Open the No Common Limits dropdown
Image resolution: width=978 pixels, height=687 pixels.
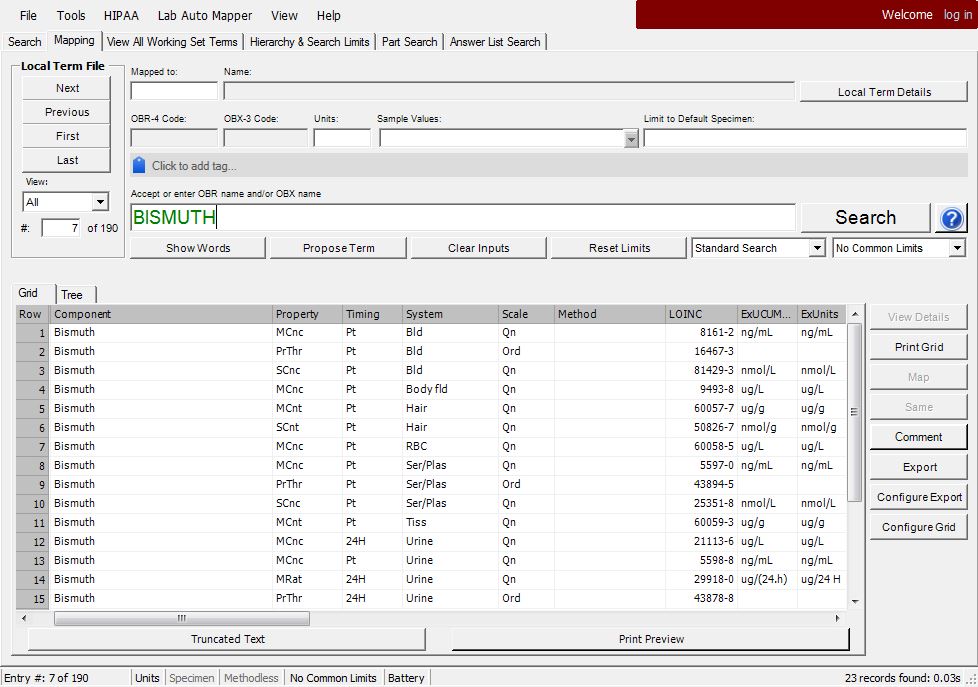[x=899, y=248]
